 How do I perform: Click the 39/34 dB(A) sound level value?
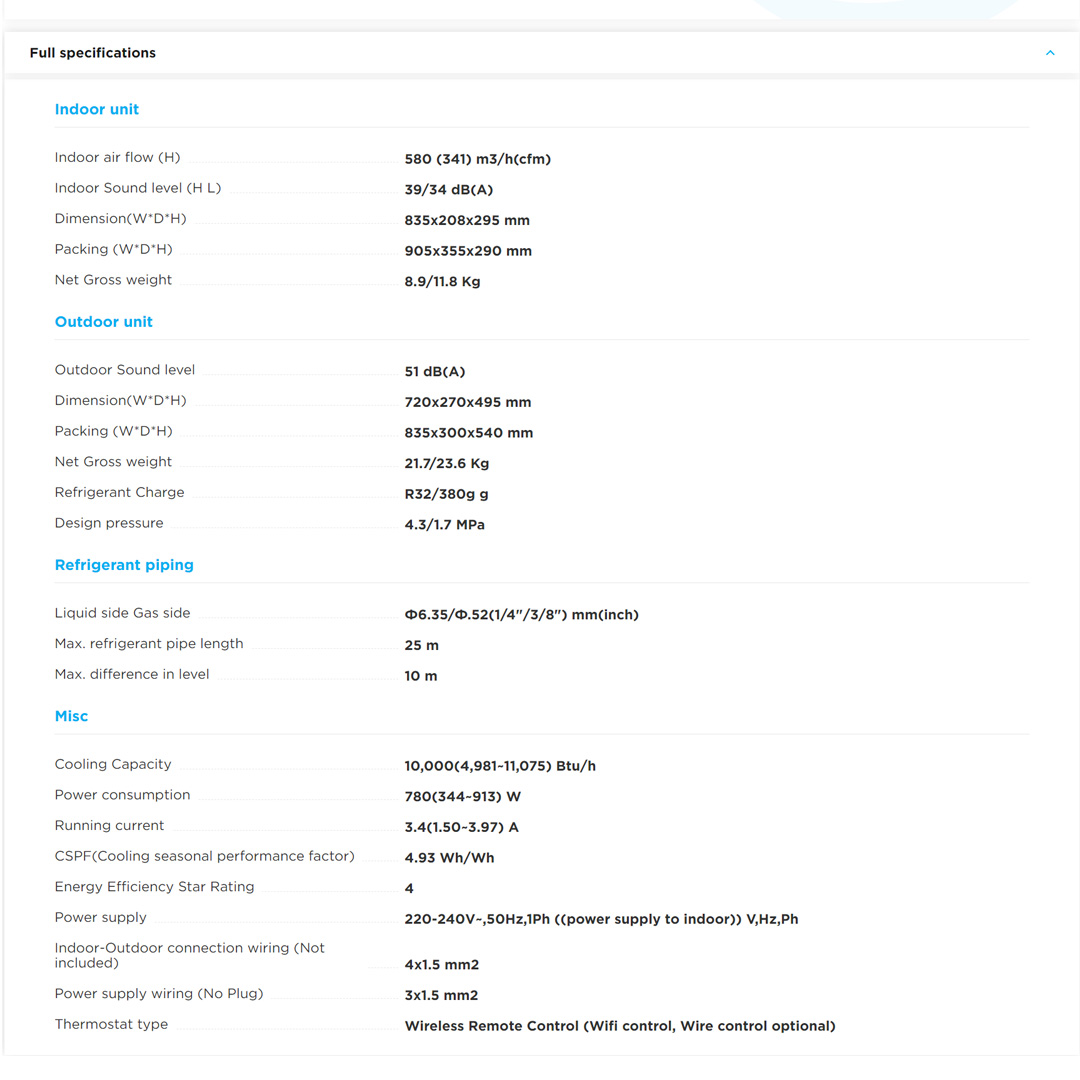click(x=448, y=190)
